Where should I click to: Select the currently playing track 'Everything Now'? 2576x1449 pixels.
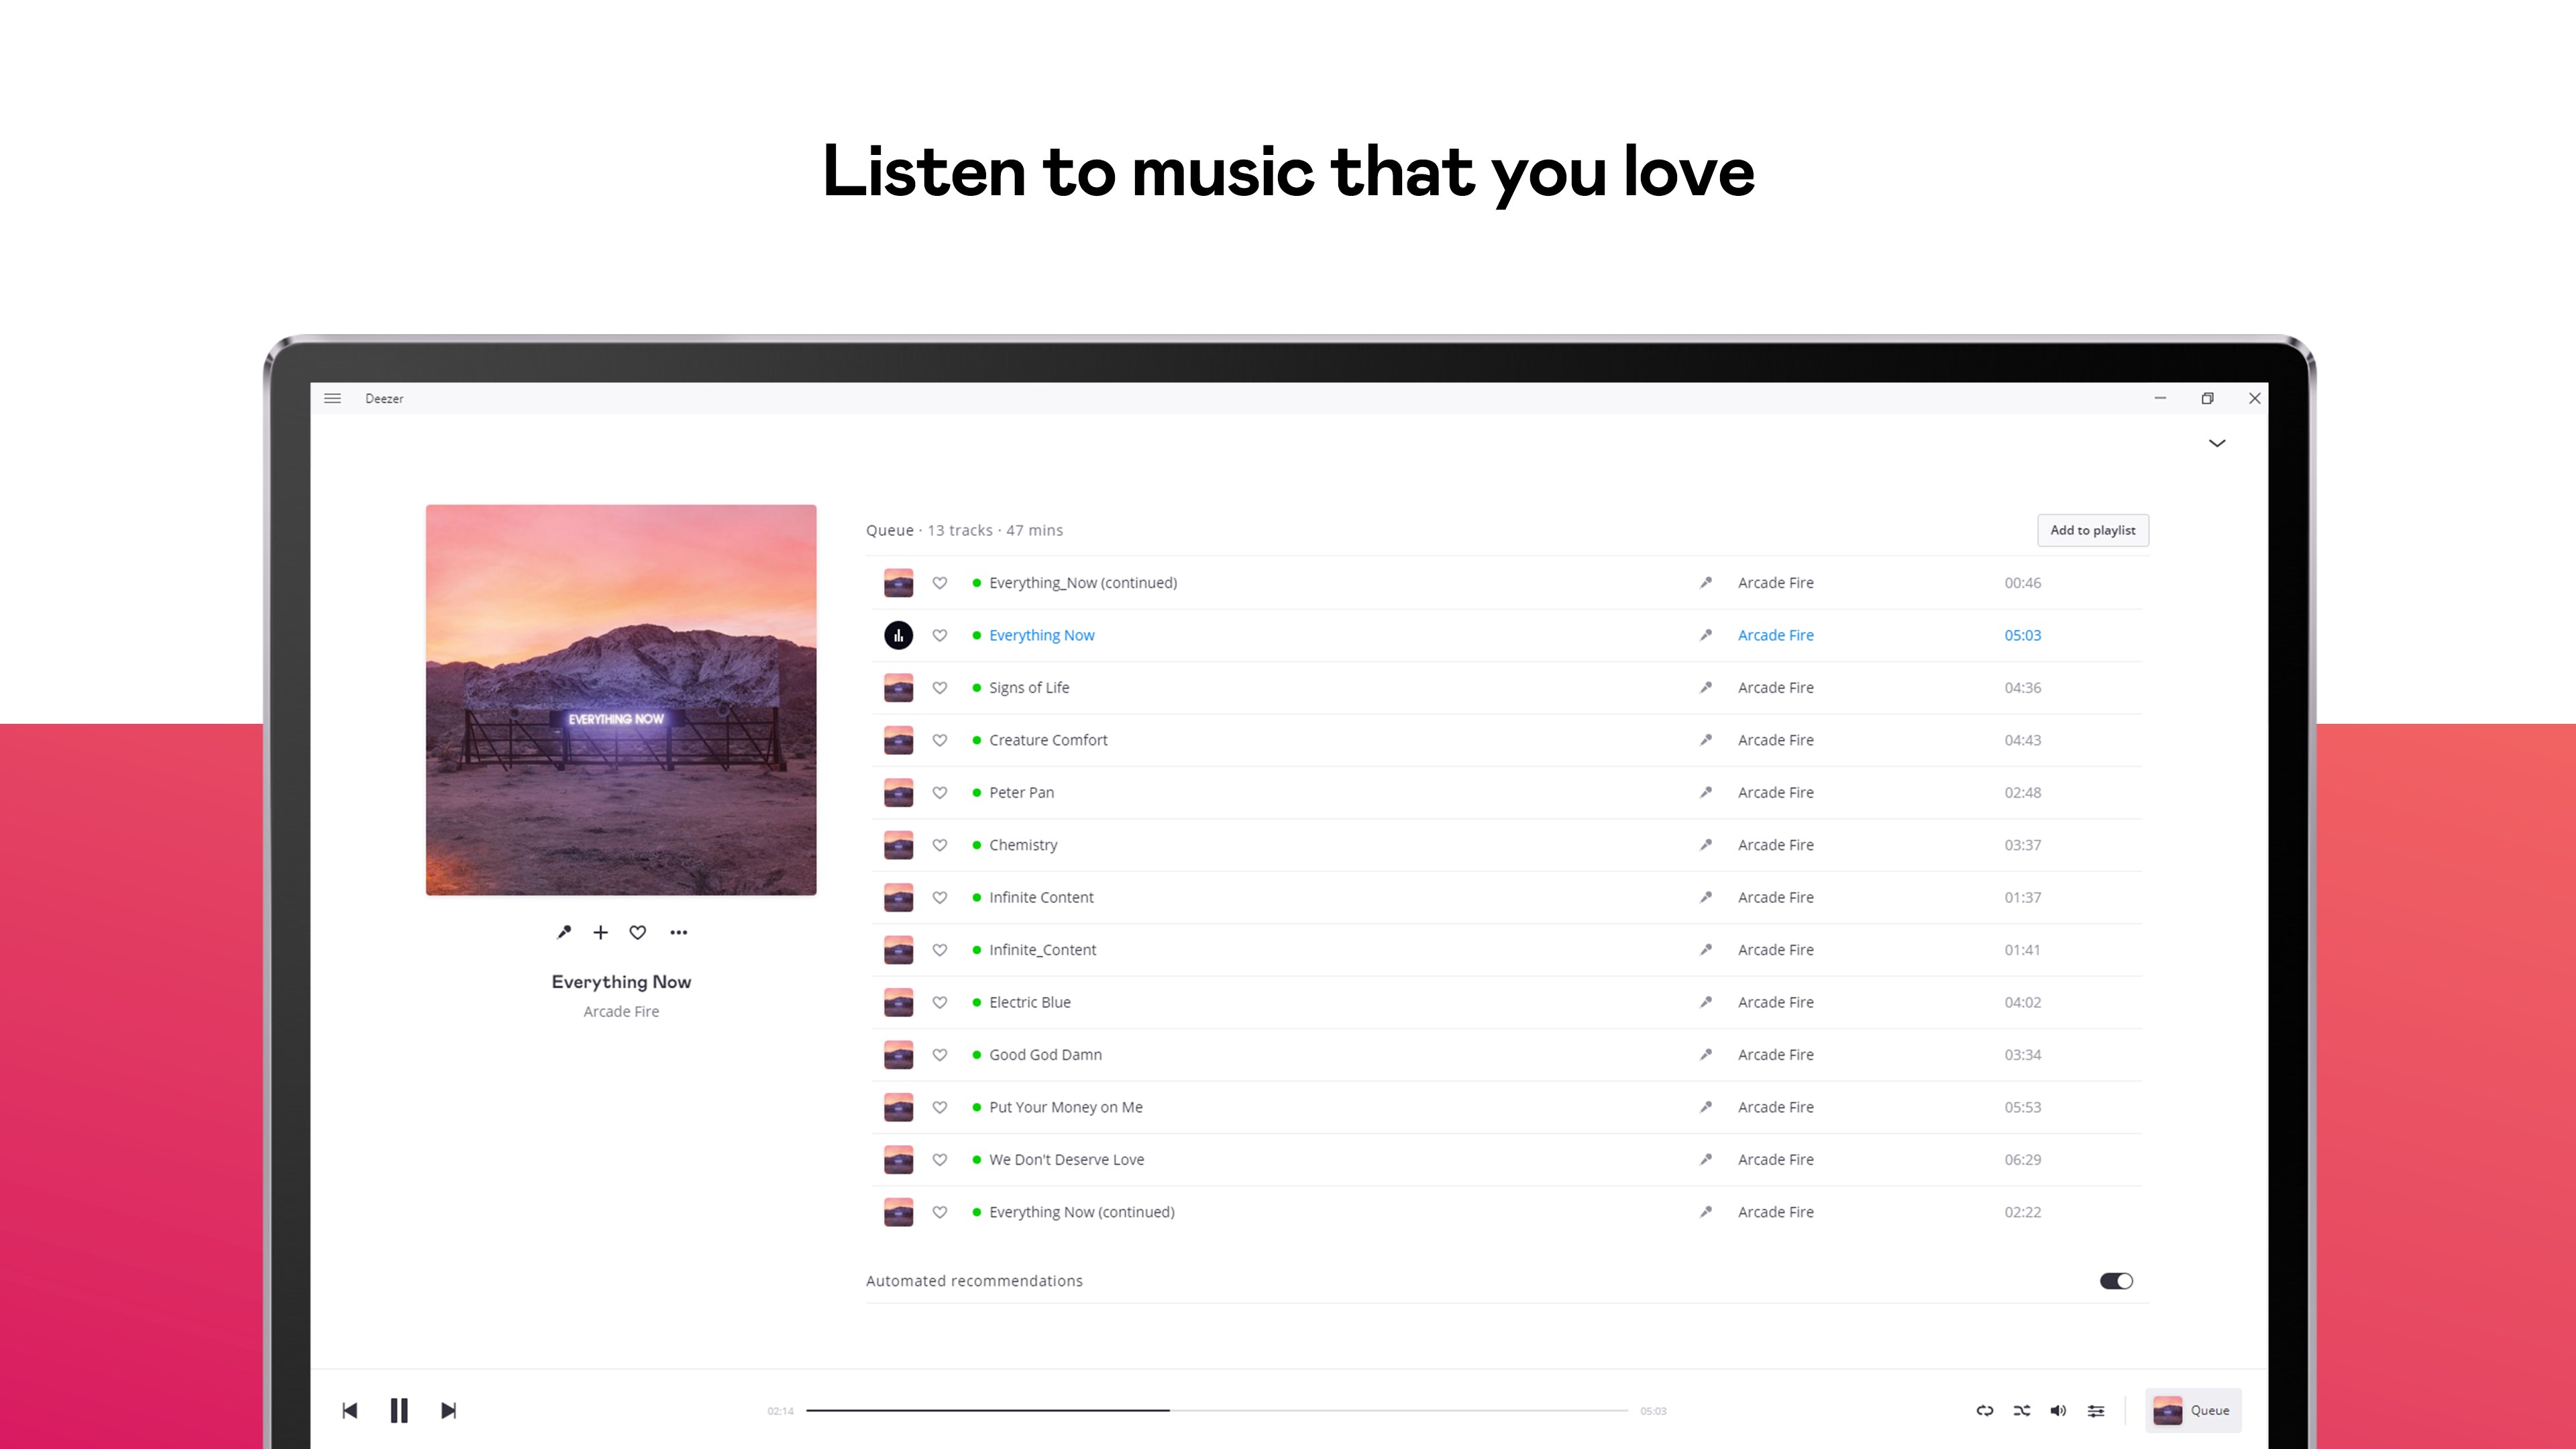(1041, 635)
